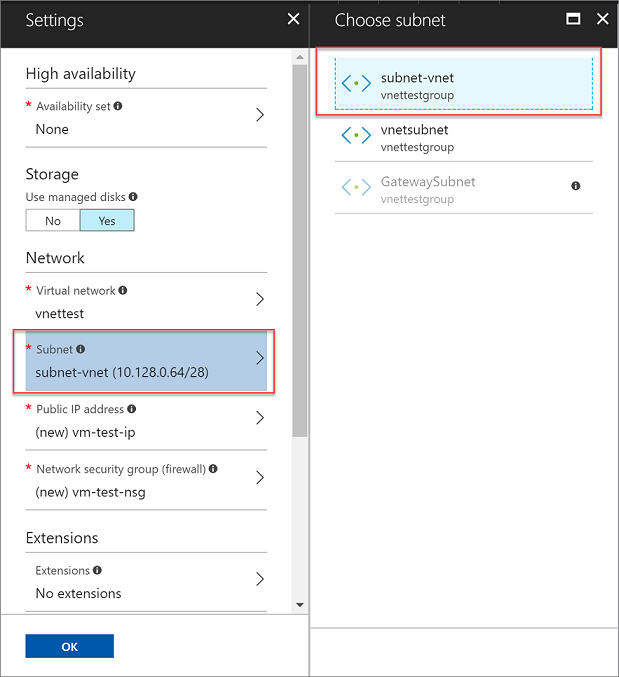Open Public IP address chevron

point(259,418)
